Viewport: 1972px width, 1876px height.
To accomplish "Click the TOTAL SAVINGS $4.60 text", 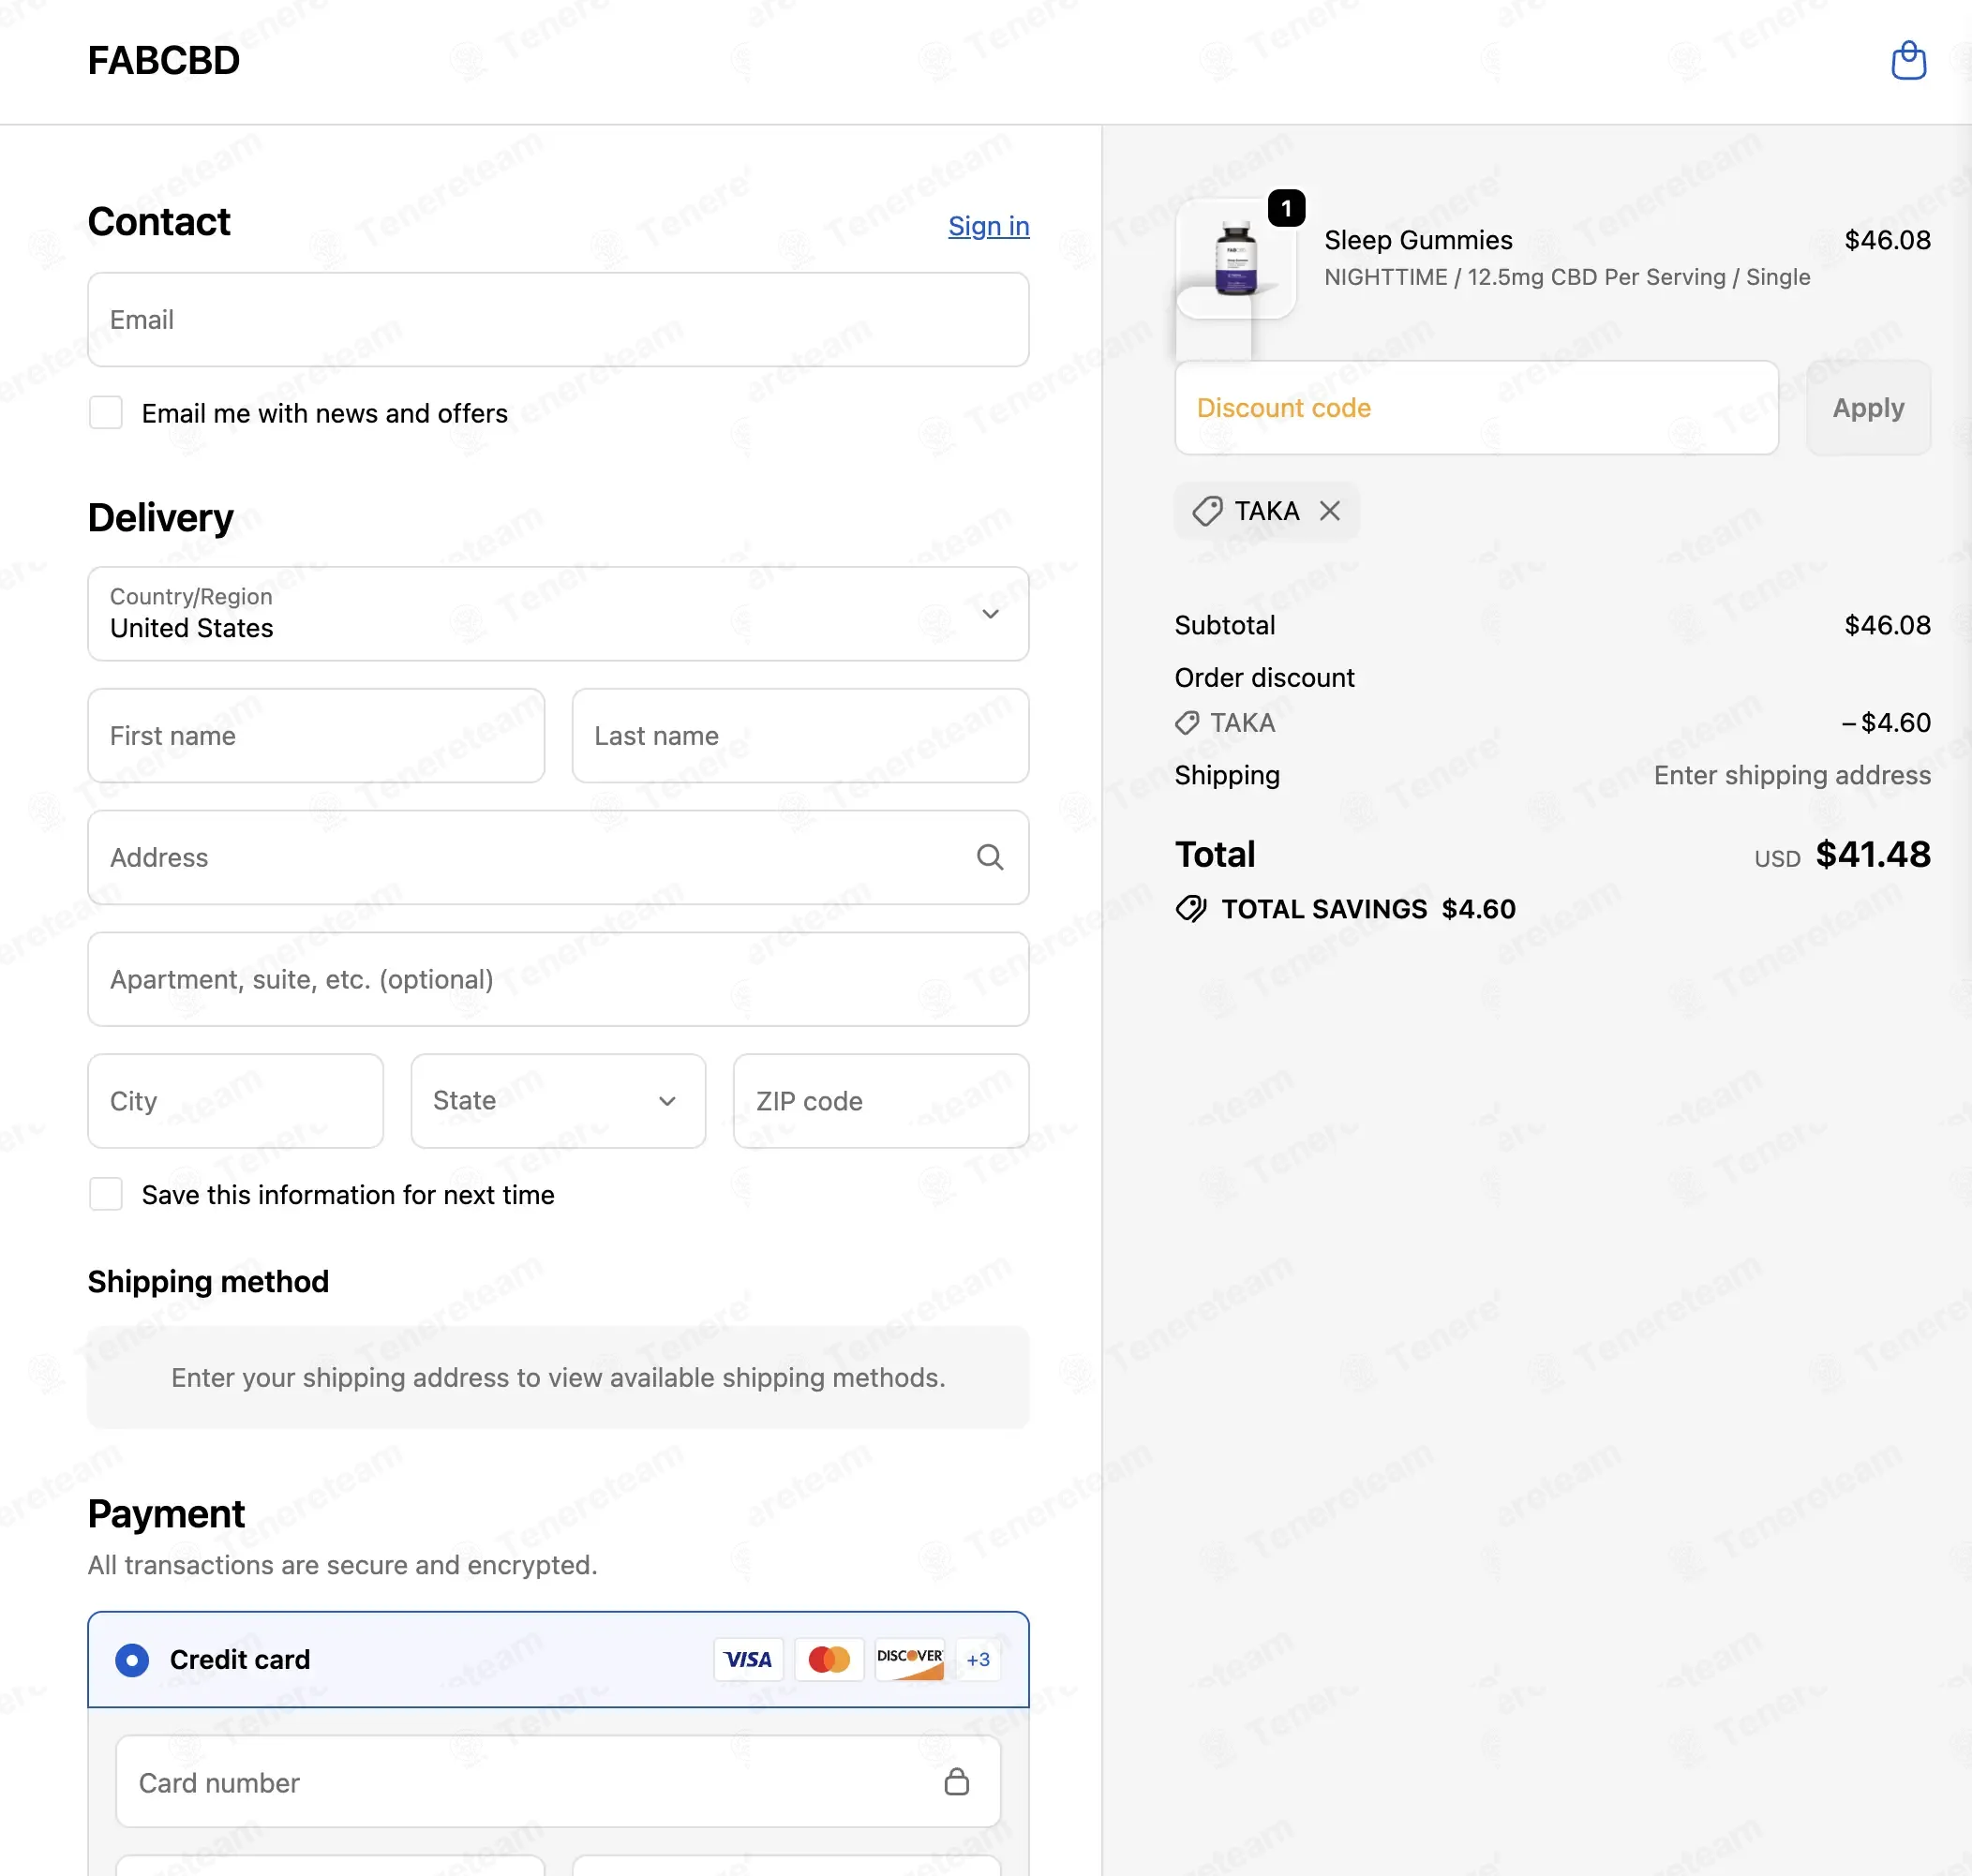I will 1368,909.
